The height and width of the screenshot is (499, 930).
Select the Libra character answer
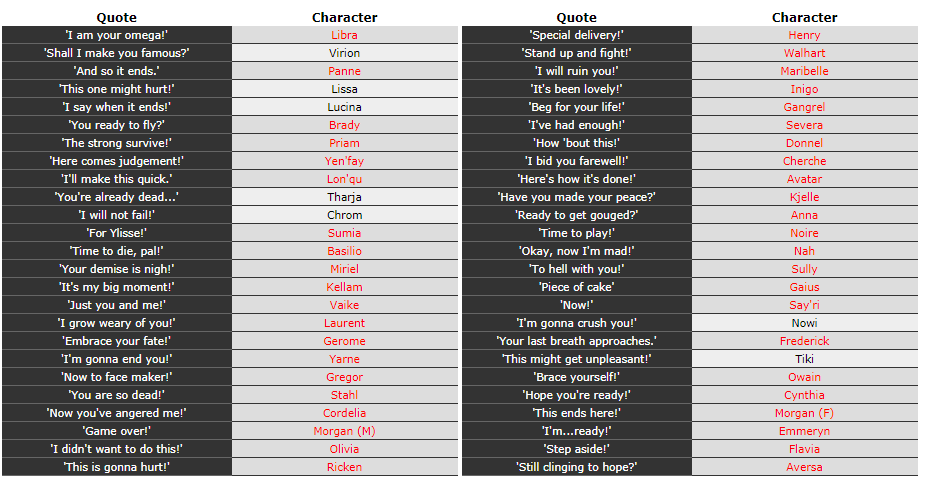pyautogui.click(x=345, y=35)
